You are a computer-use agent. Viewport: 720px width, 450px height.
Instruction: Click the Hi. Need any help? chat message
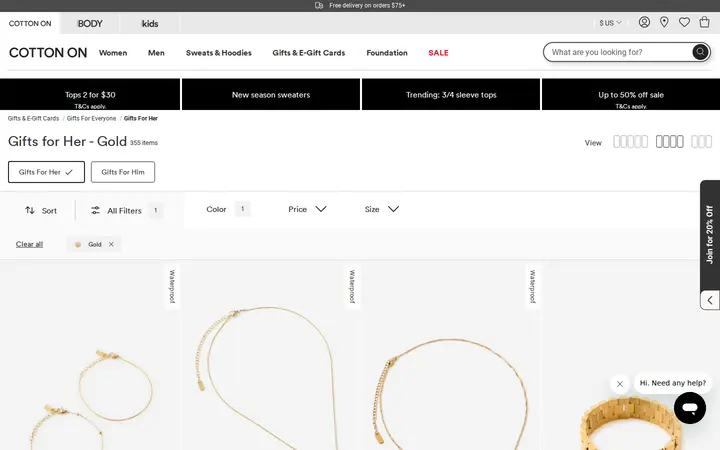(x=672, y=383)
